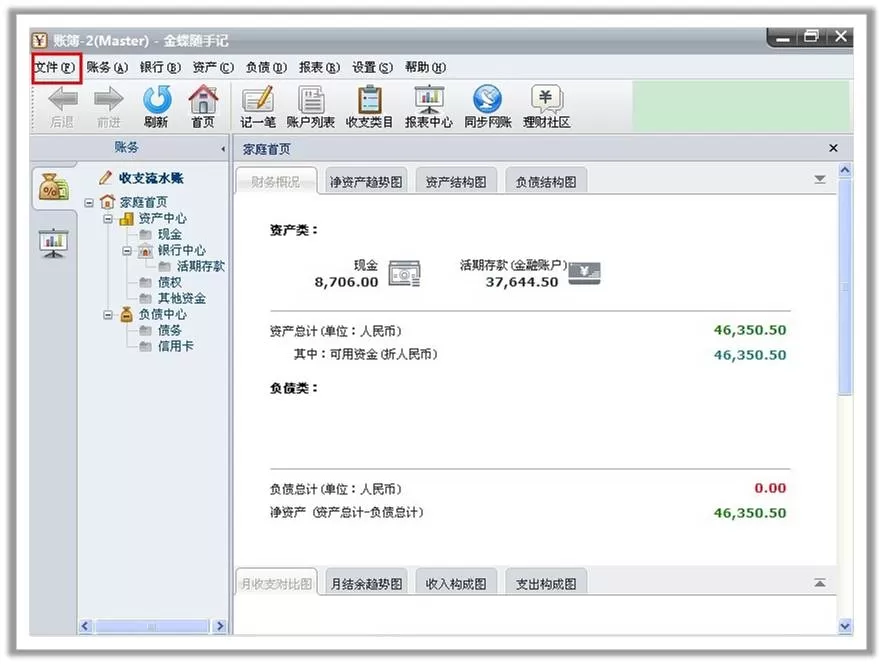Collapse the upper chart tabs section

point(820,180)
